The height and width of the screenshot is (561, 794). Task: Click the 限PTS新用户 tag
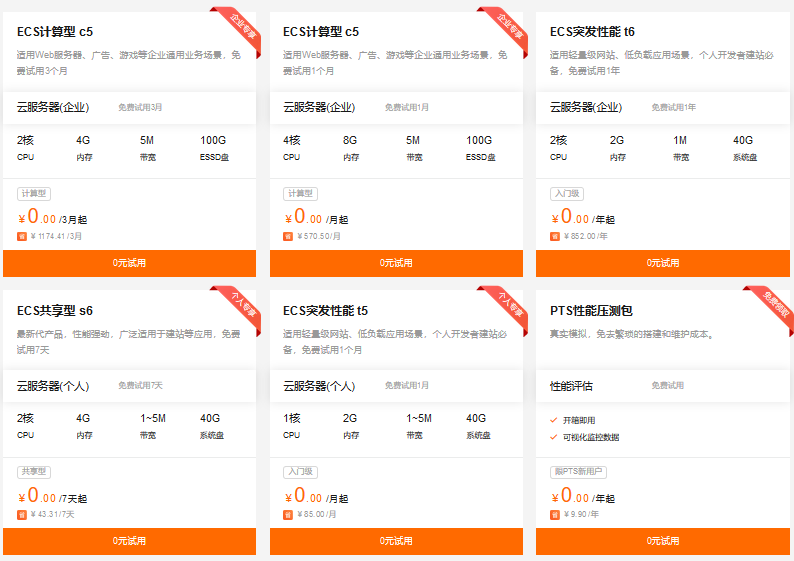tap(578, 472)
